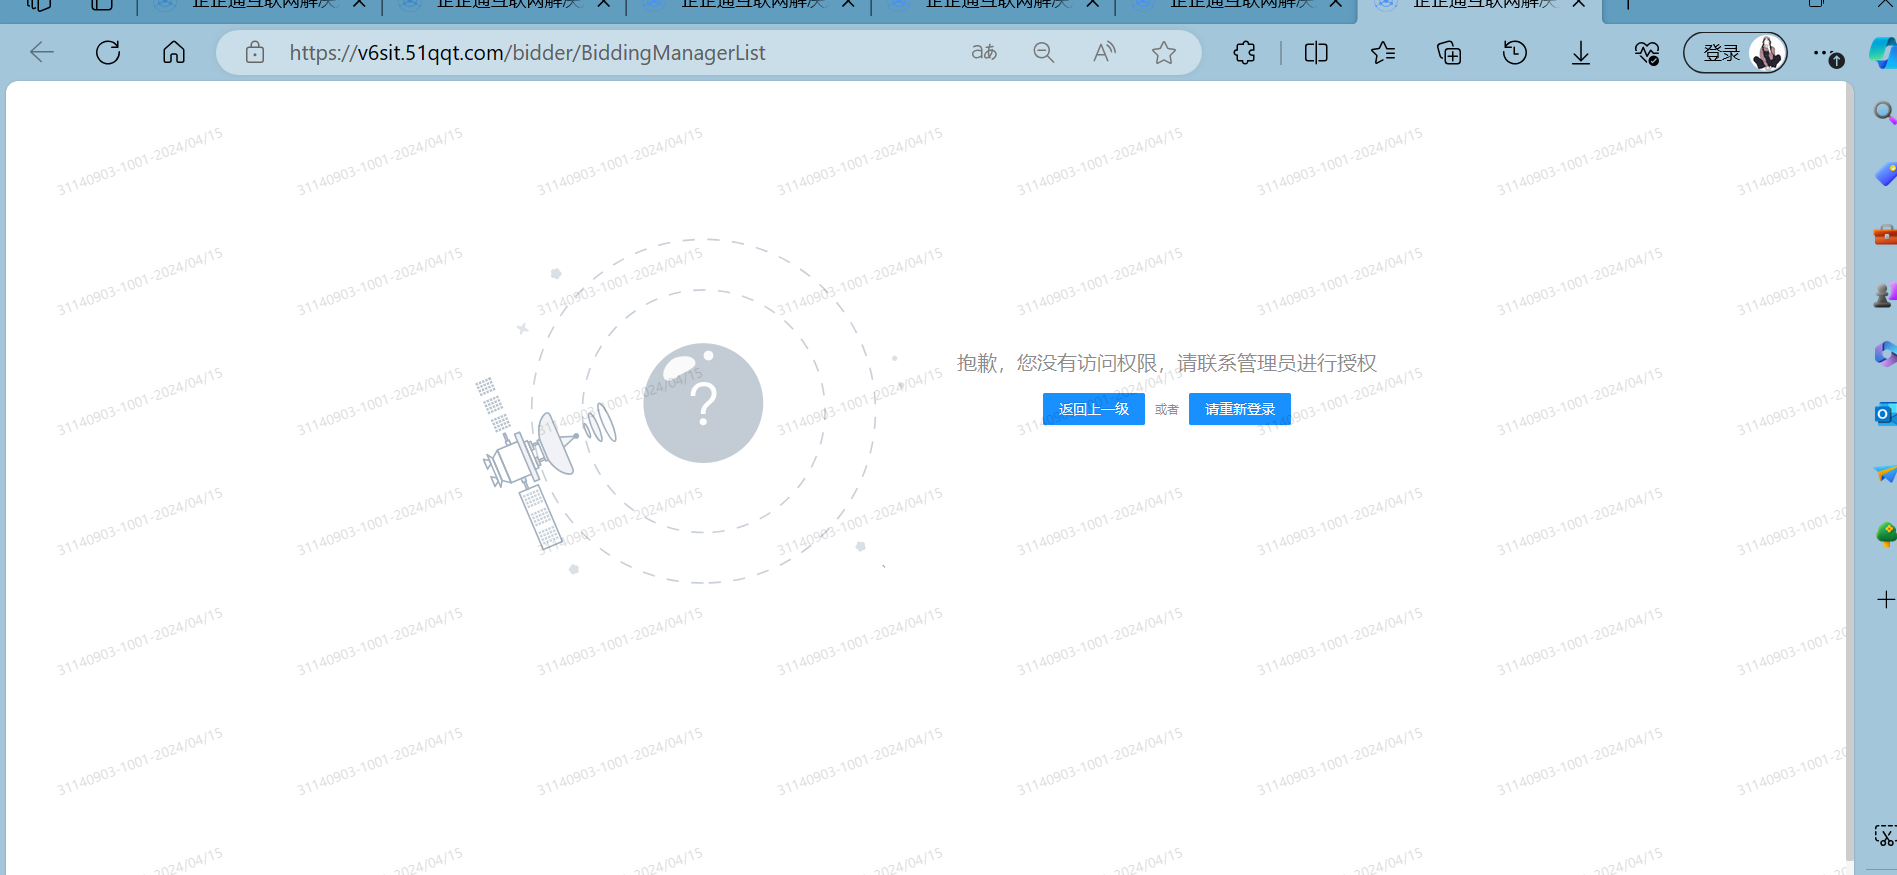Screen dimensions: 1897x875
Task: Open the Extensions menu
Action: click(1244, 52)
